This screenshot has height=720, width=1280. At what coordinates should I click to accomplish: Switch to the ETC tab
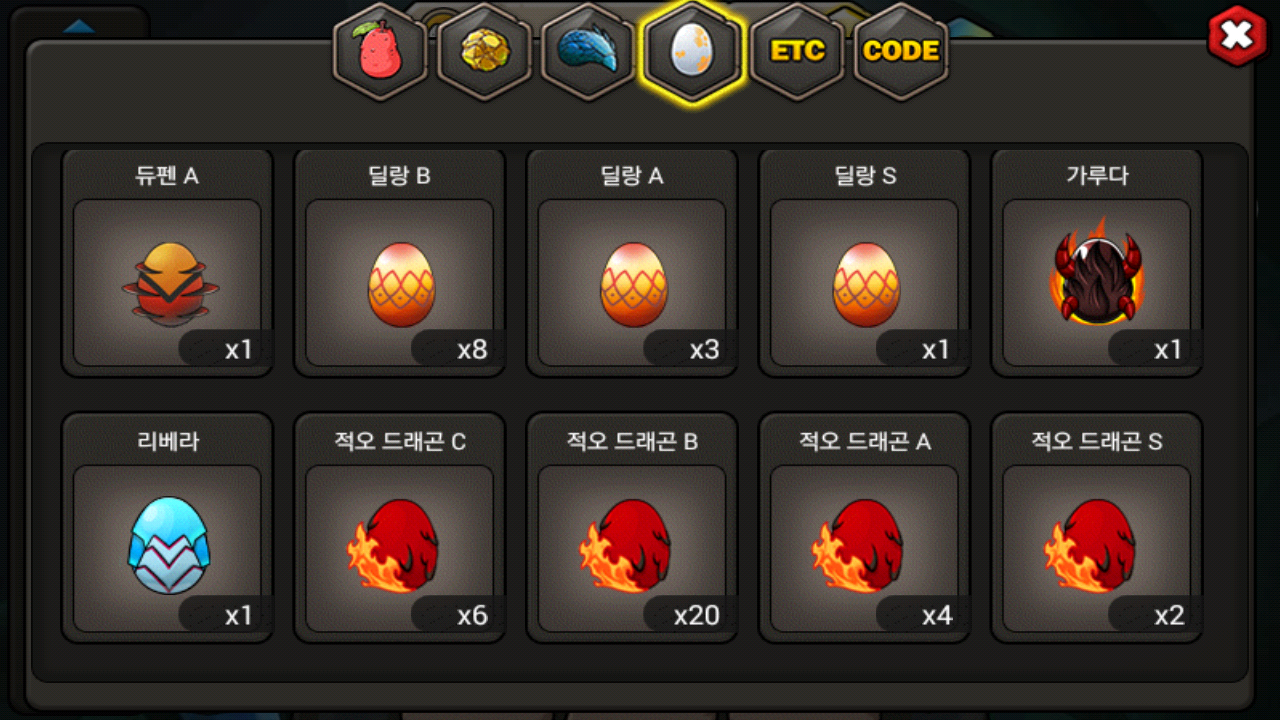797,51
